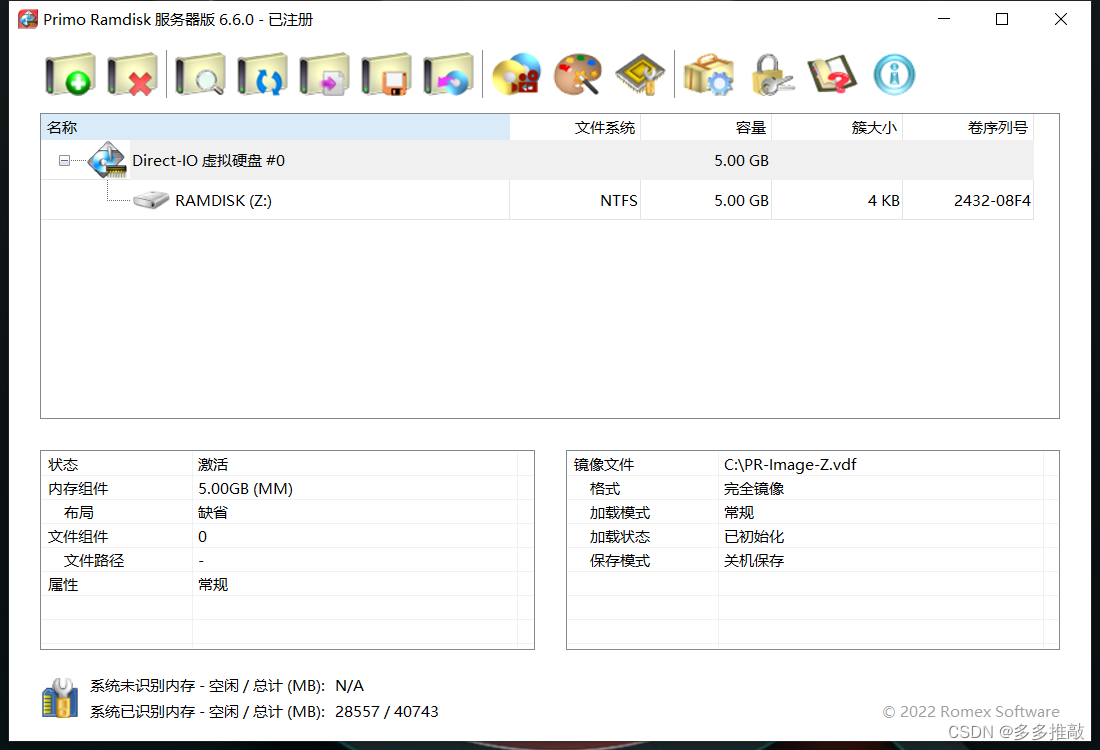Select the RAMDISK (Z:) drive entry
This screenshot has width=1100, height=750.
pos(225,199)
